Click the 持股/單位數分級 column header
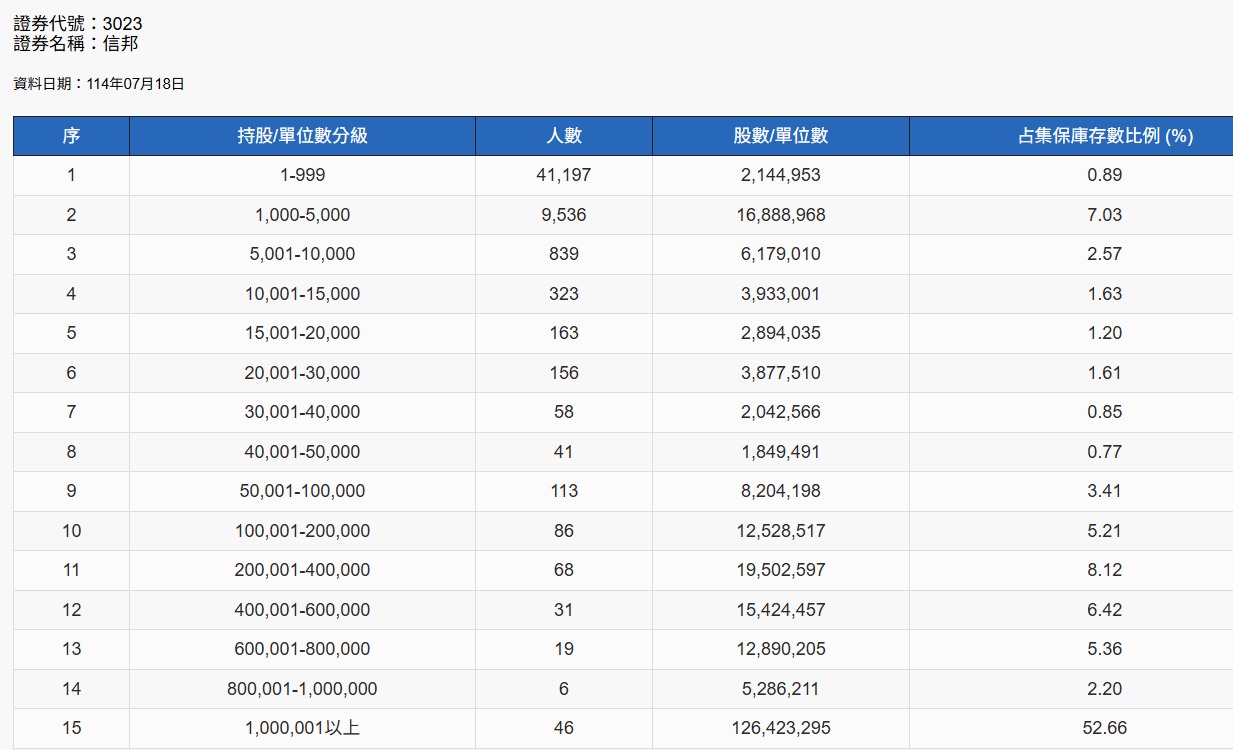The image size is (1233, 750). (x=302, y=136)
